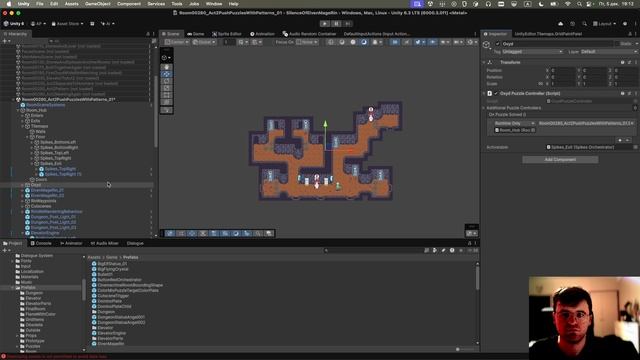
Task: Select ElevatorEngine prefab asset
Action: click(111, 333)
